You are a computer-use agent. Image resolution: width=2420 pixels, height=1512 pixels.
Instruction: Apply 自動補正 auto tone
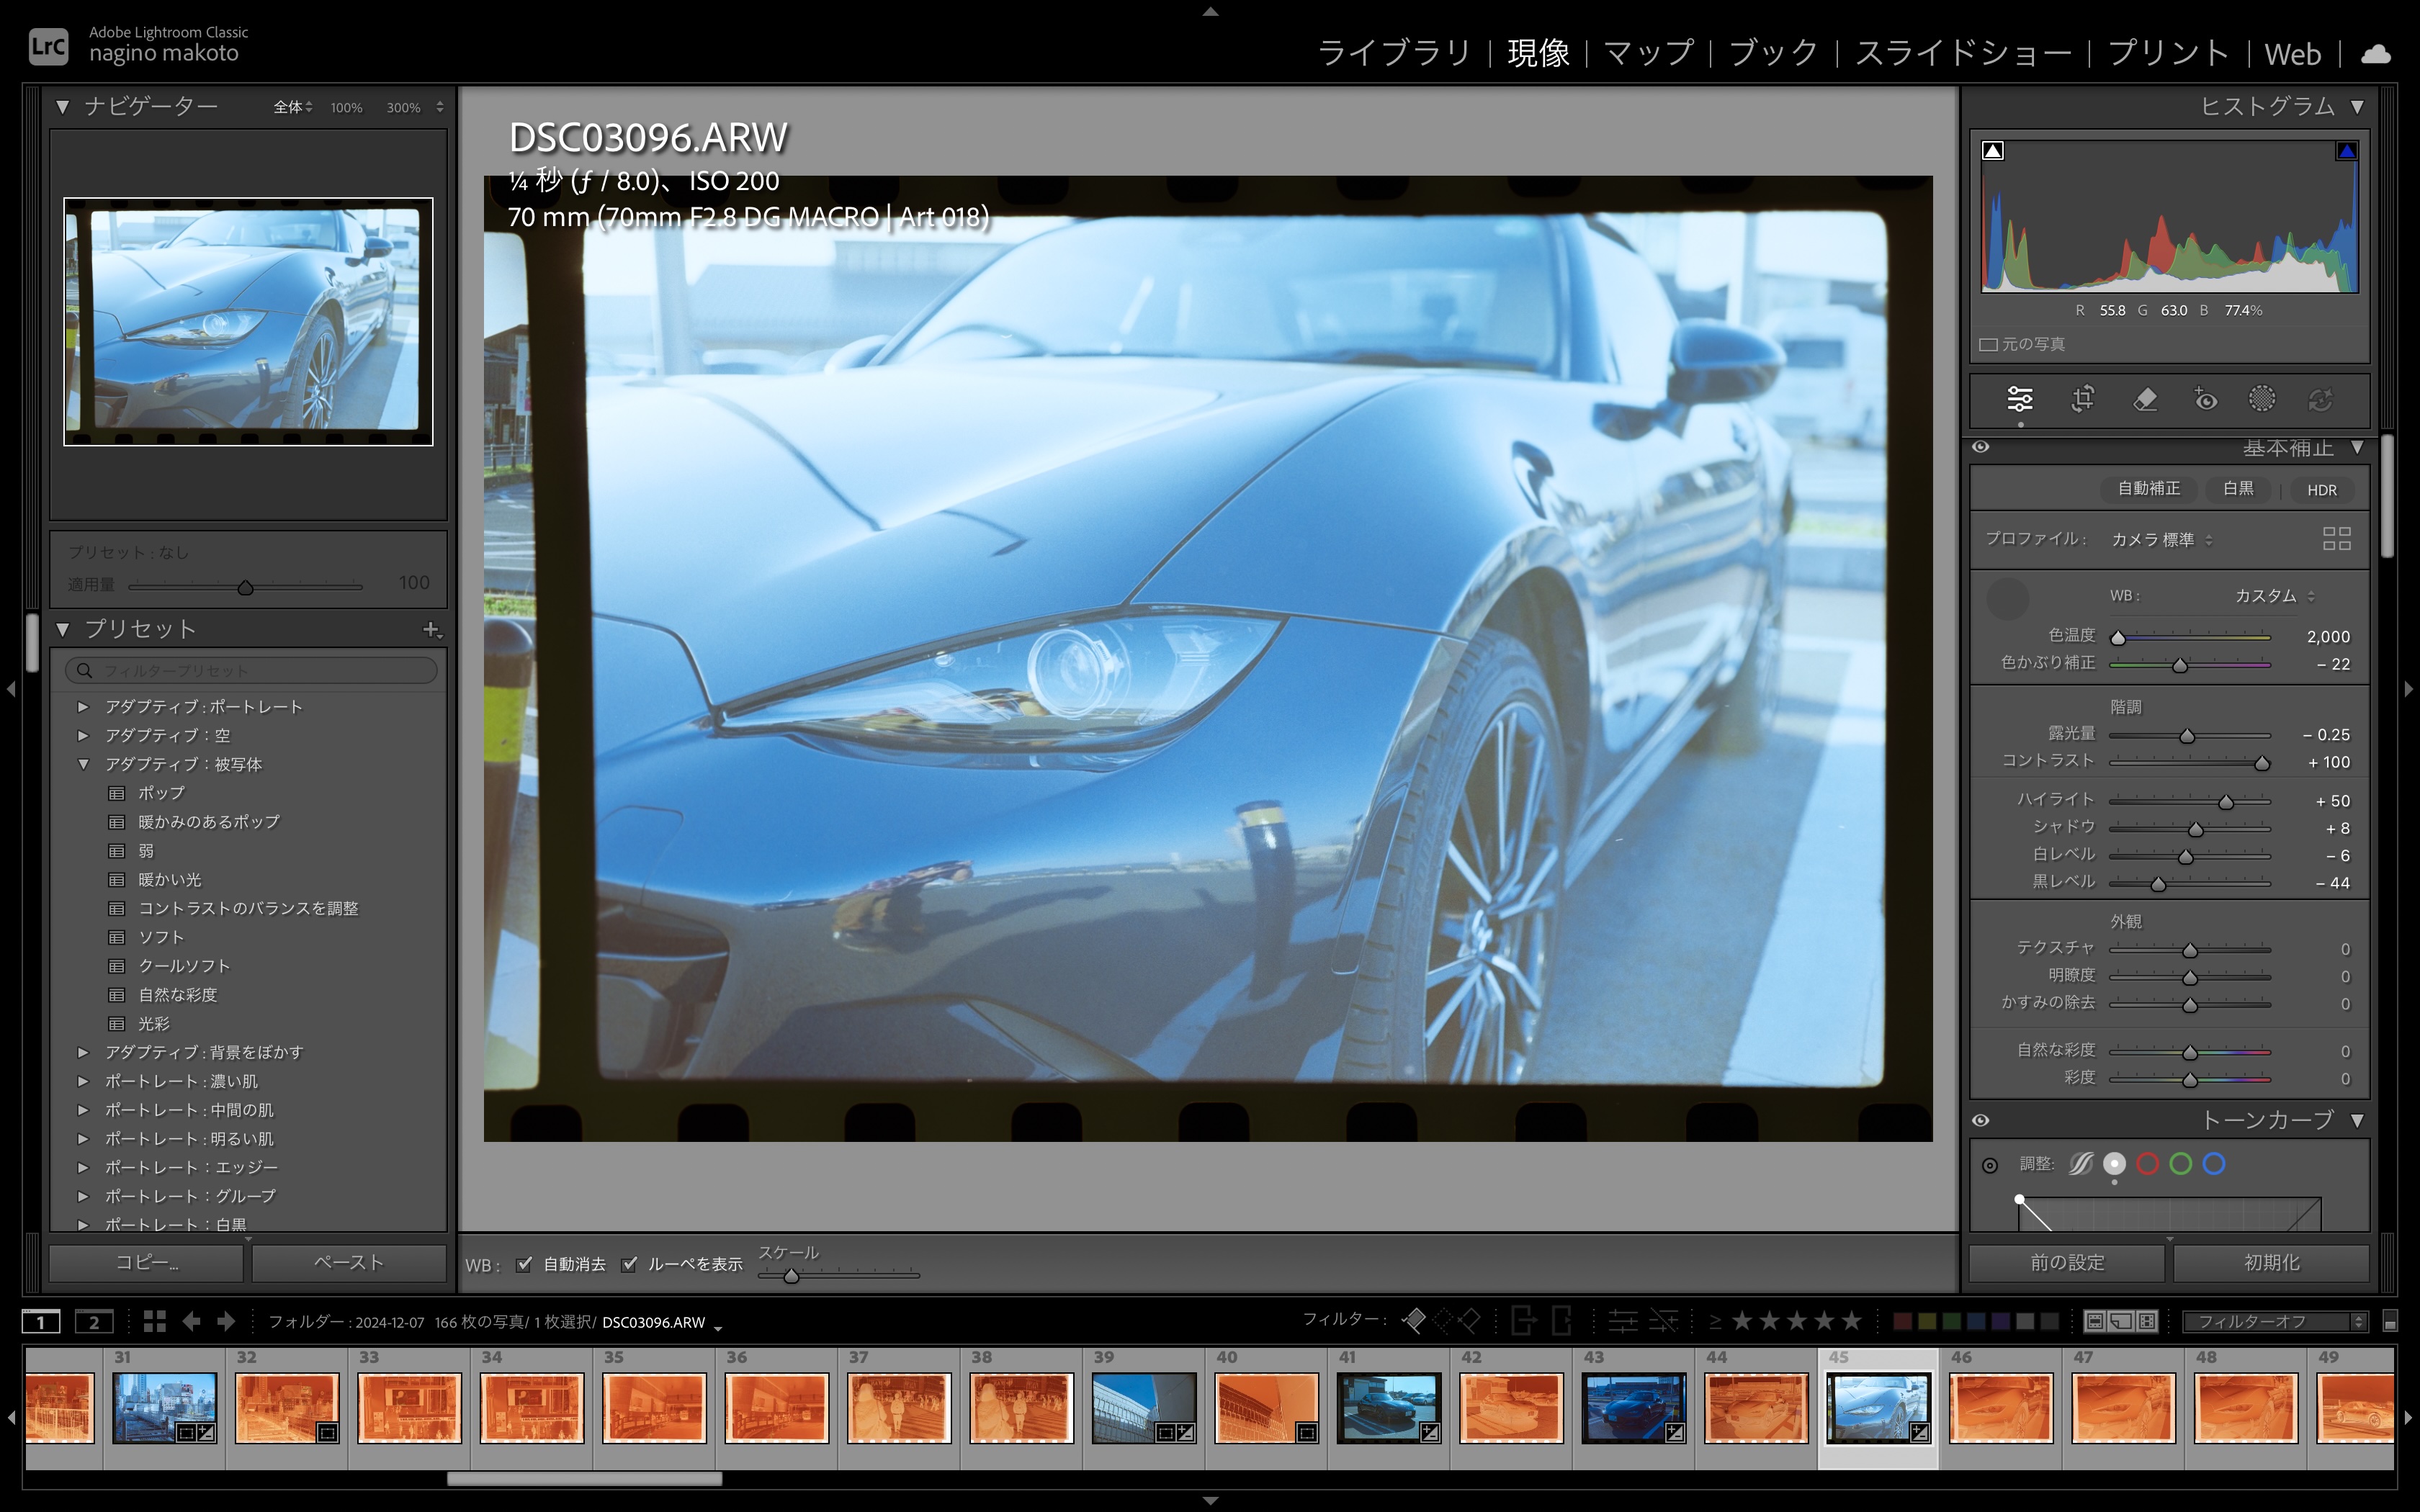point(2149,489)
